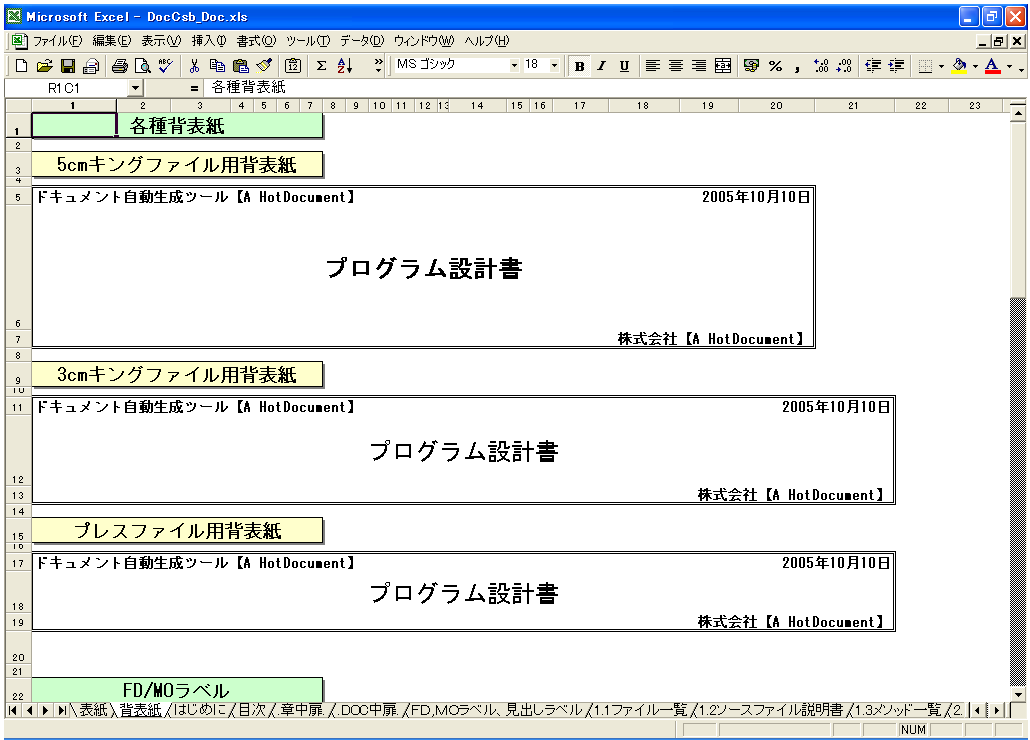The image size is (1030, 740).
Task: Expand more standard toolbar buttons chevron
Action: (x=378, y=65)
